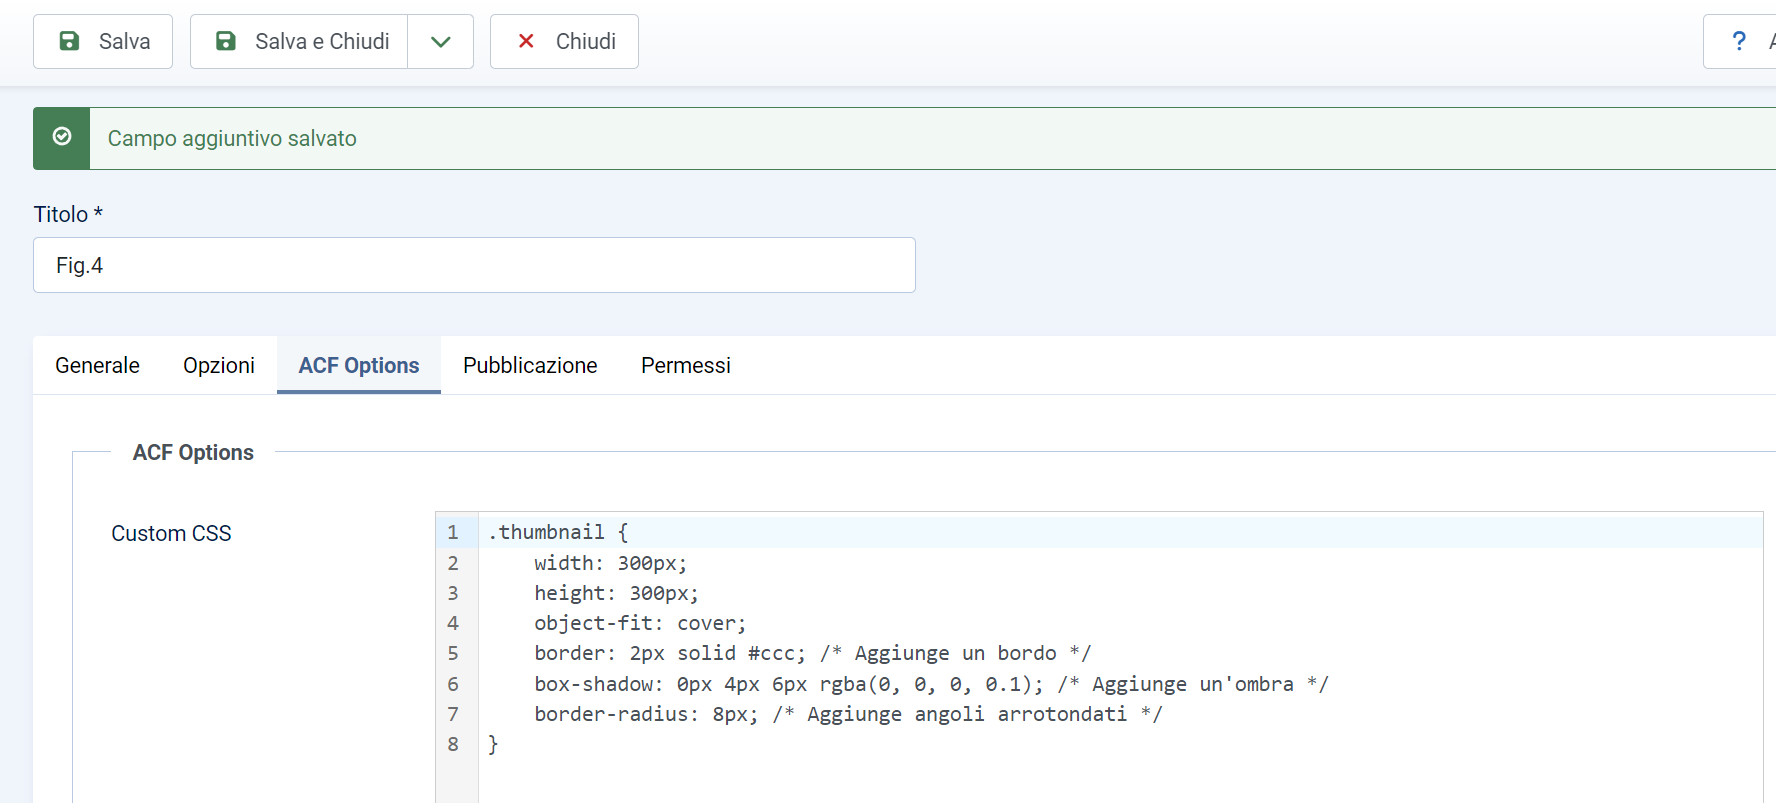Show the Permessi tab

click(x=686, y=365)
